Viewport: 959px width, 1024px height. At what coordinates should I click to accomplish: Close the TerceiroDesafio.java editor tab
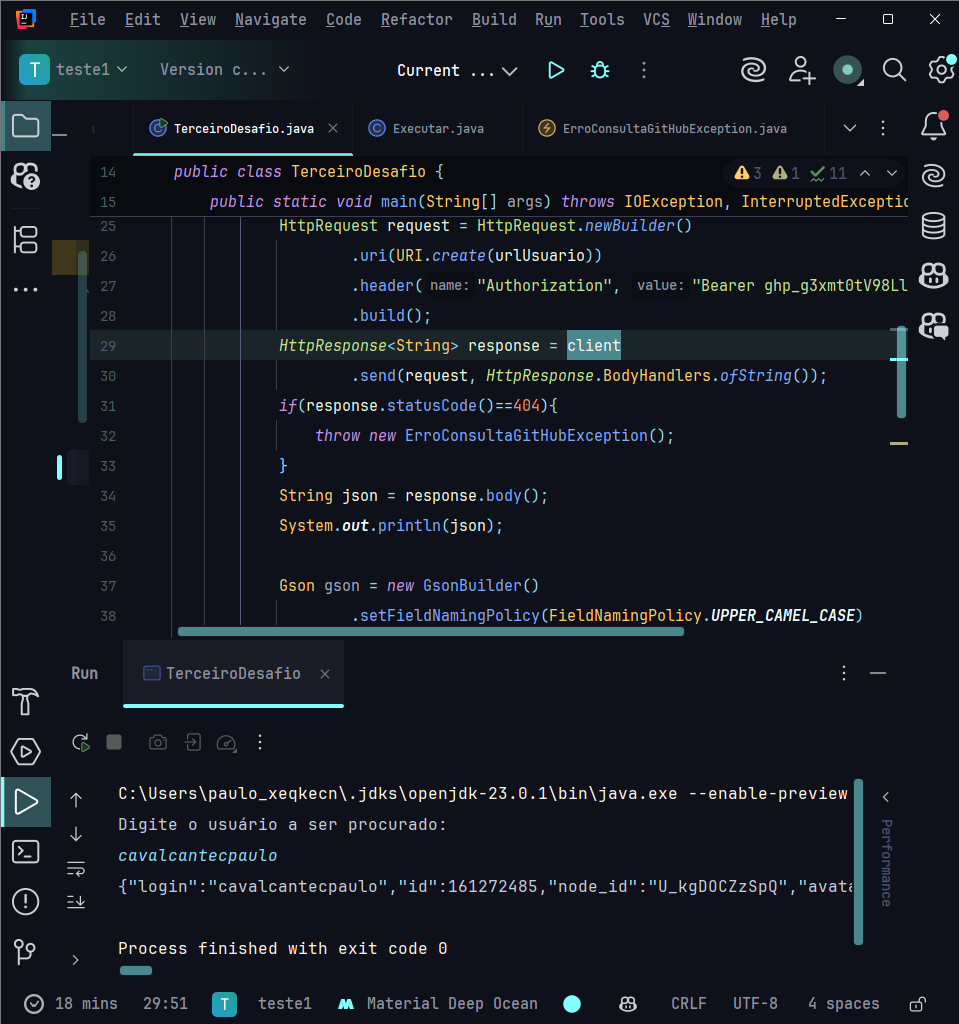(333, 128)
